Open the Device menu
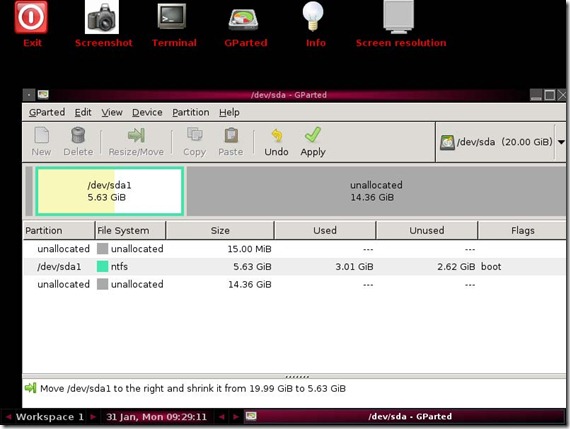This screenshot has width=570, height=429. pyautogui.click(x=147, y=112)
